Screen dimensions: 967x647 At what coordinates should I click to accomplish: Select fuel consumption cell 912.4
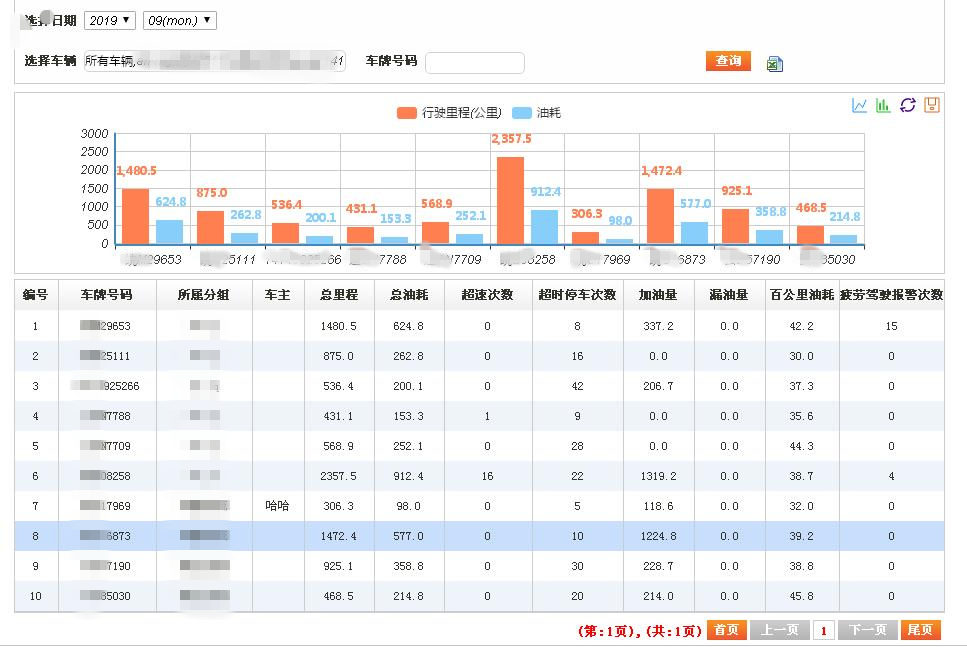(408, 476)
